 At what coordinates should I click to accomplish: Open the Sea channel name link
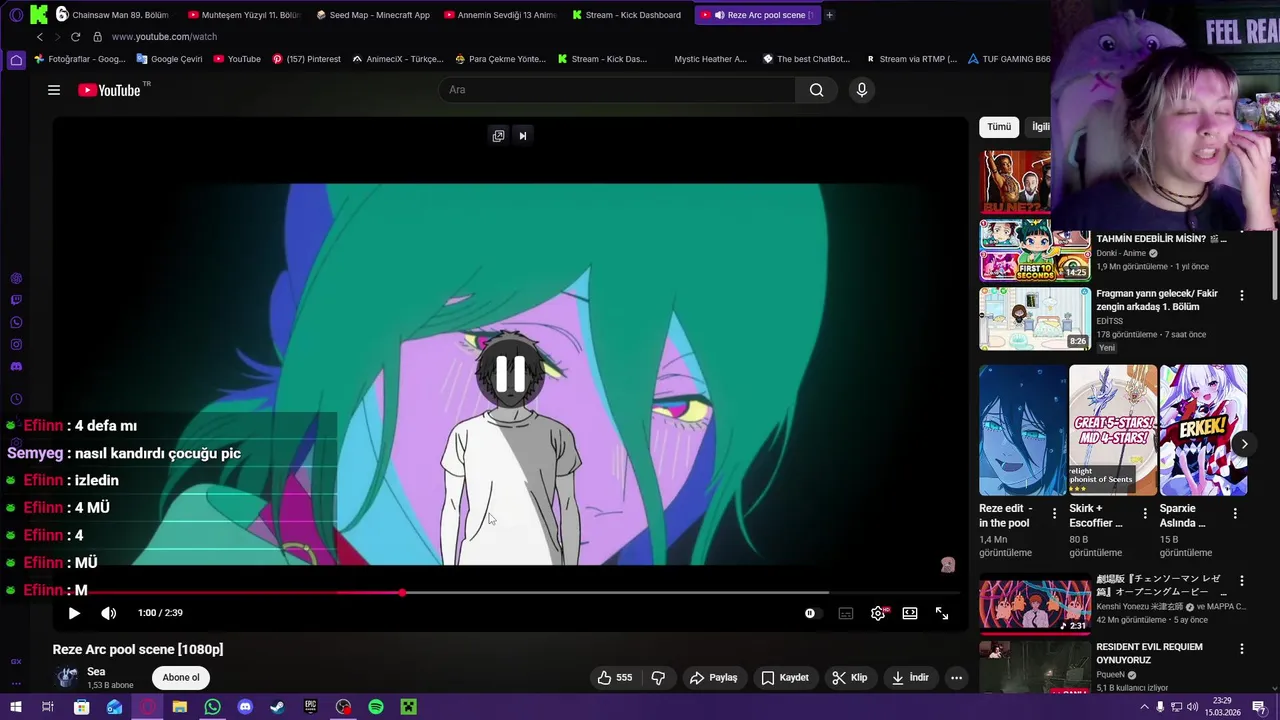click(96, 672)
